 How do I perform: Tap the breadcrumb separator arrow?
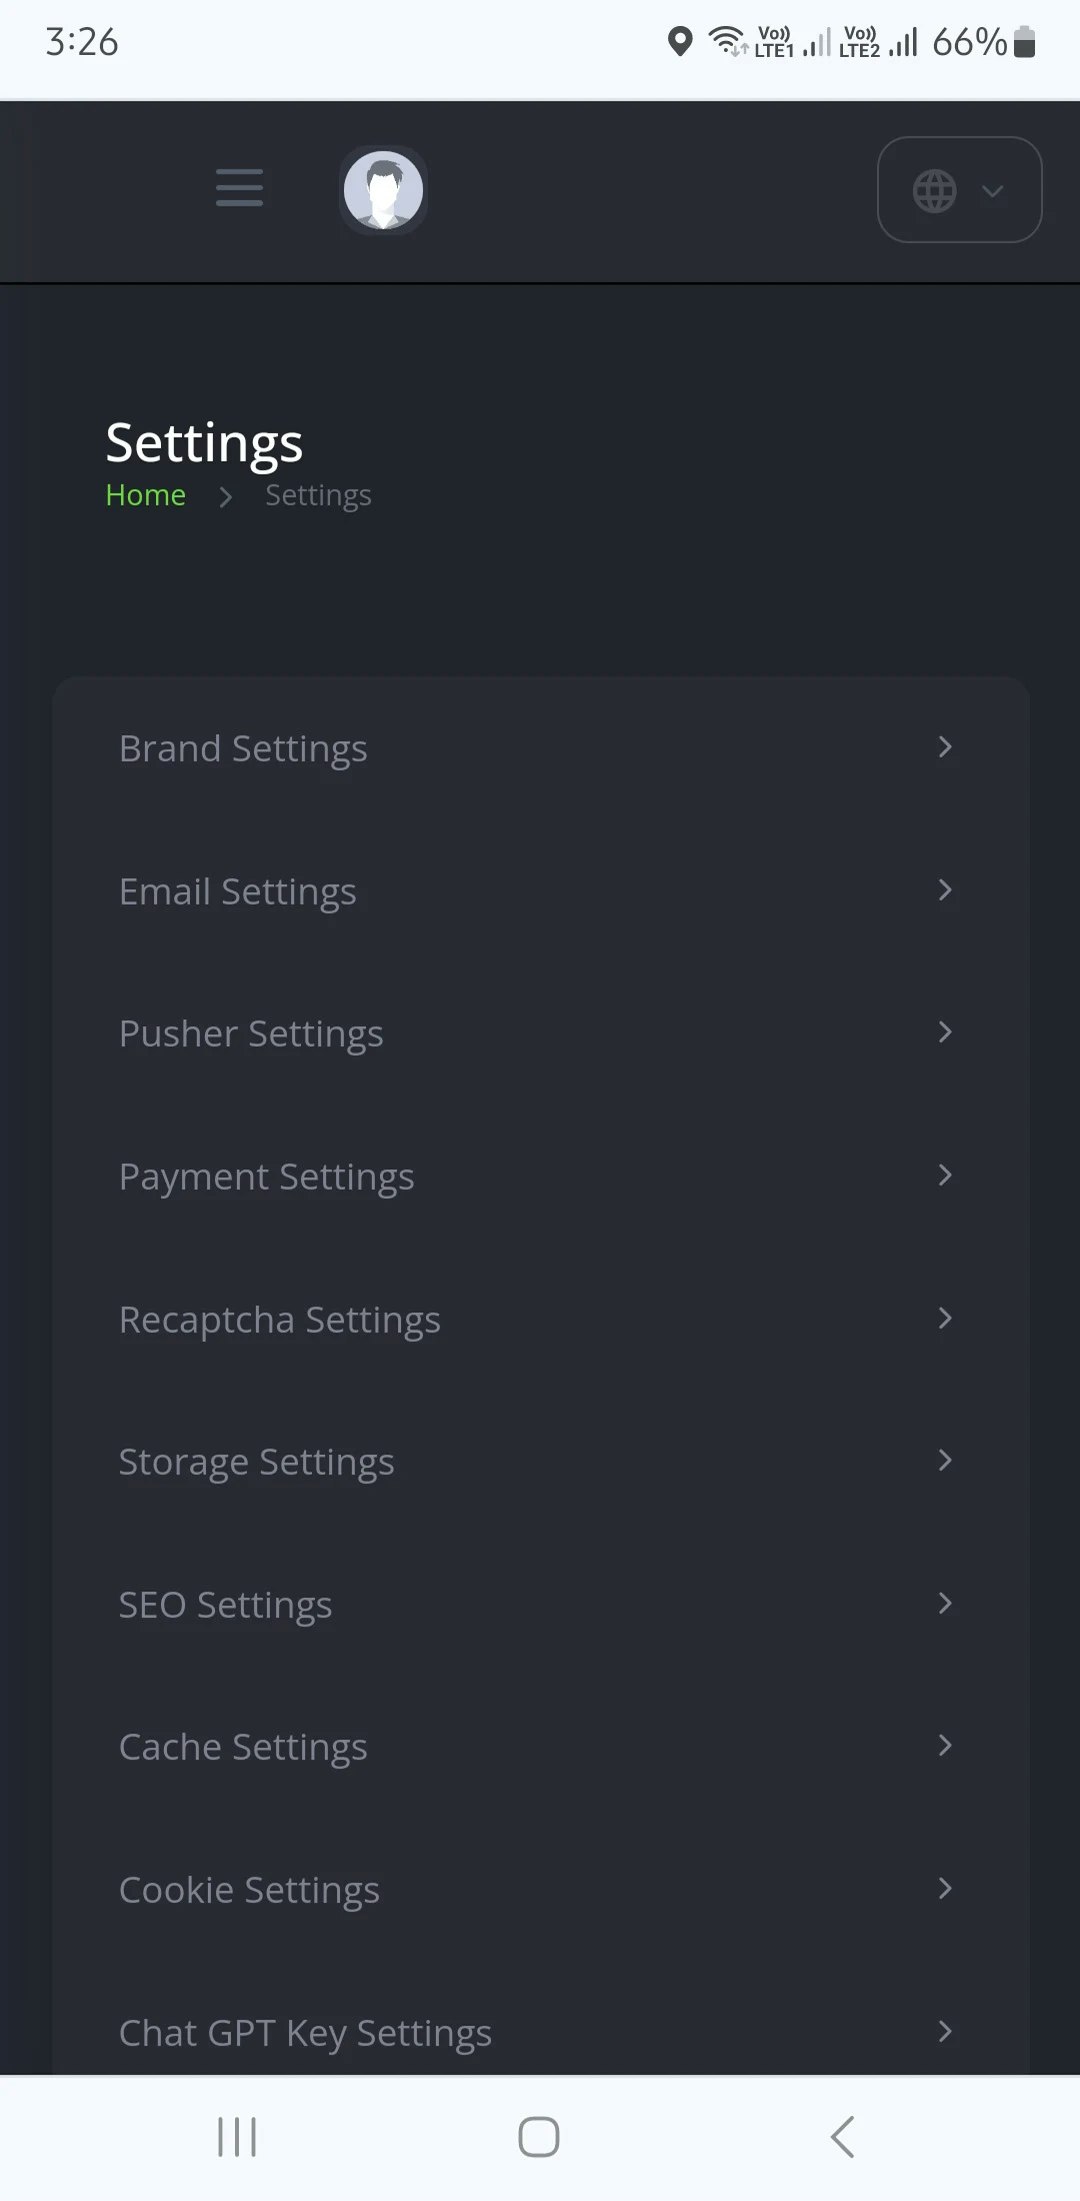click(226, 497)
